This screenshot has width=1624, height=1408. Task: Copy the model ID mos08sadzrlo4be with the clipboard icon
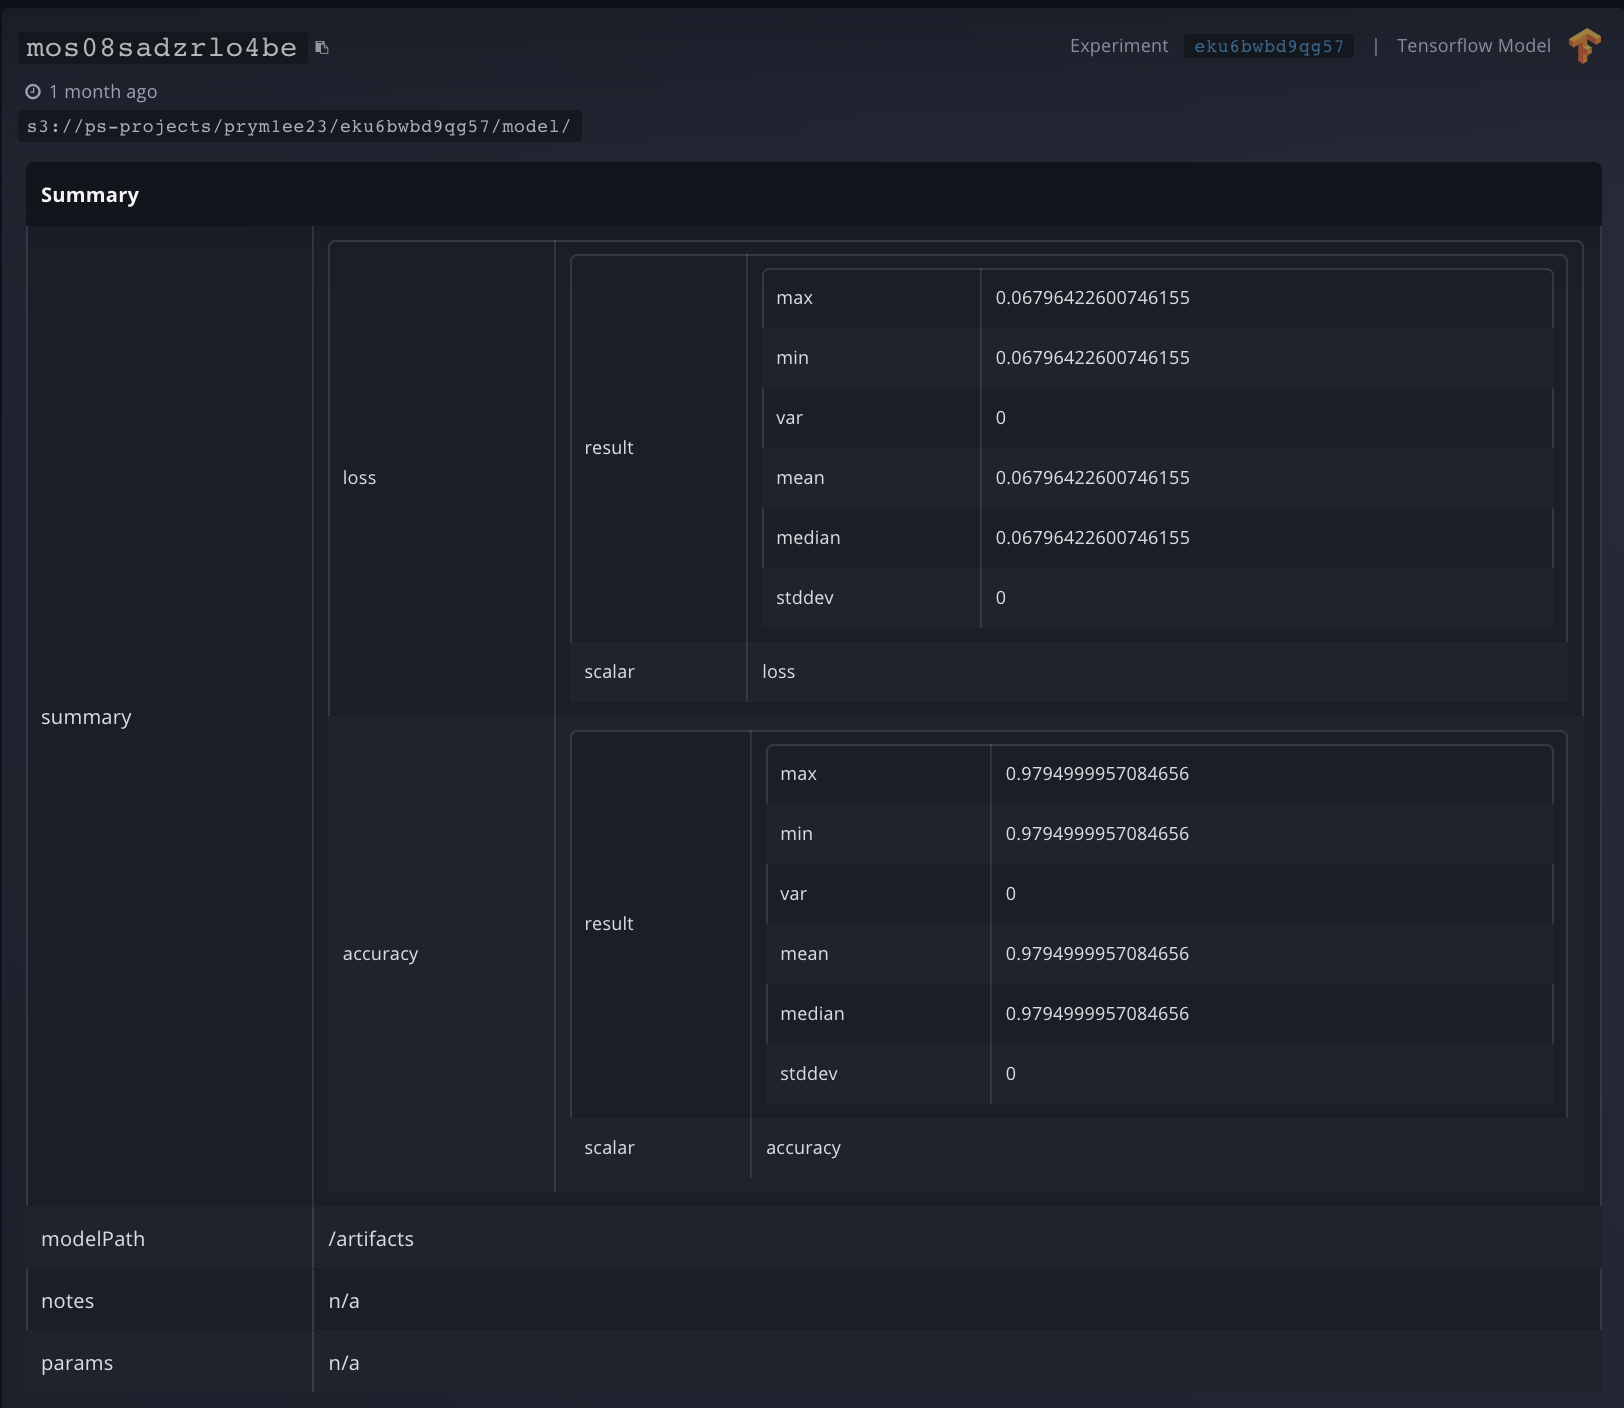click(x=322, y=47)
